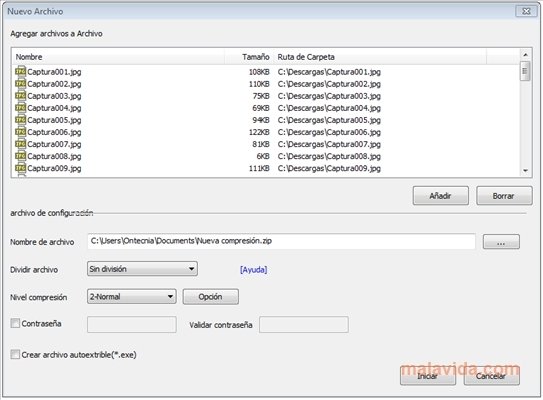Click the Captura008.jpg file icon
Image resolution: width=543 pixels, height=400 pixels.
click(x=20, y=156)
